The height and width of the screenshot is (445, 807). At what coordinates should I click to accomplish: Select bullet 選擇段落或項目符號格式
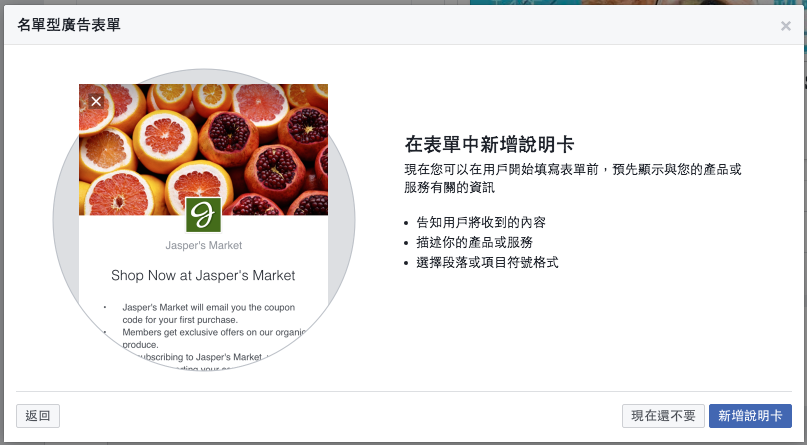coord(487,263)
